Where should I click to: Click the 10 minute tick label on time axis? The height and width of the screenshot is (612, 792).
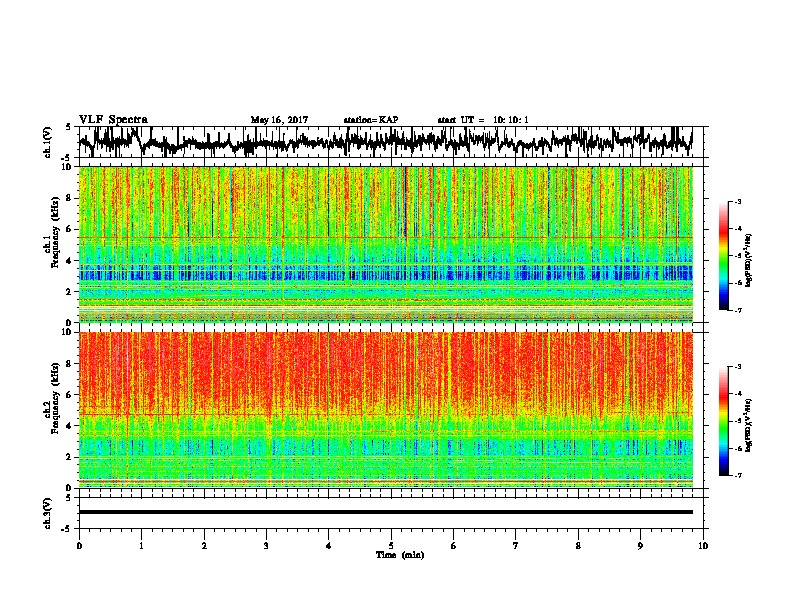pyautogui.click(x=703, y=546)
